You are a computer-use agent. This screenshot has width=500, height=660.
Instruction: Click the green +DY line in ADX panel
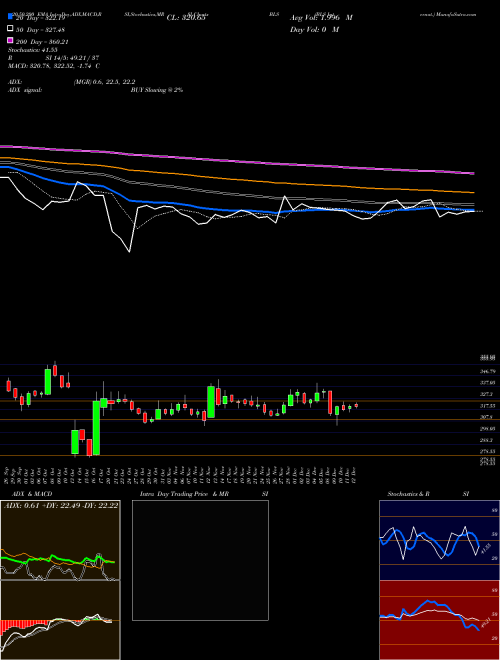click(57, 559)
